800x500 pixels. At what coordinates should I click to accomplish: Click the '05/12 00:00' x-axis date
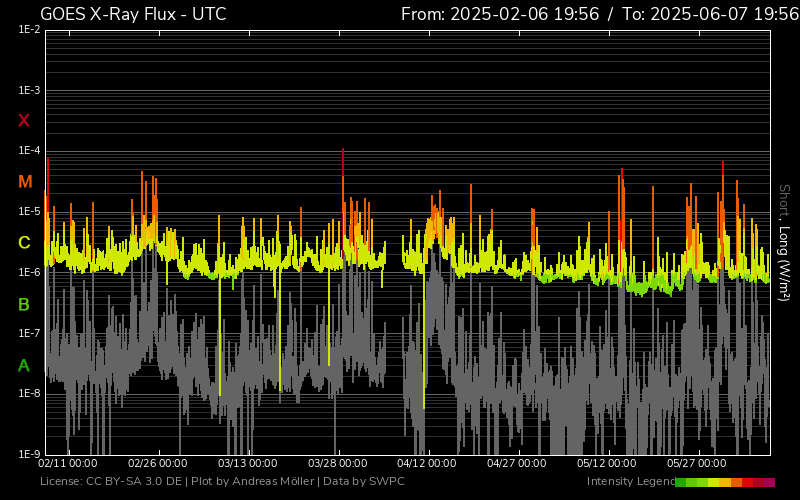607,463
